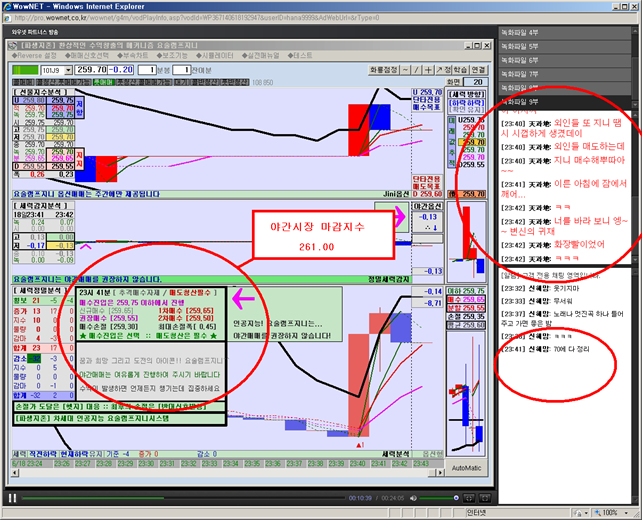Click the ↗정 arrow tool button
642x520 pixels.
click(443, 70)
